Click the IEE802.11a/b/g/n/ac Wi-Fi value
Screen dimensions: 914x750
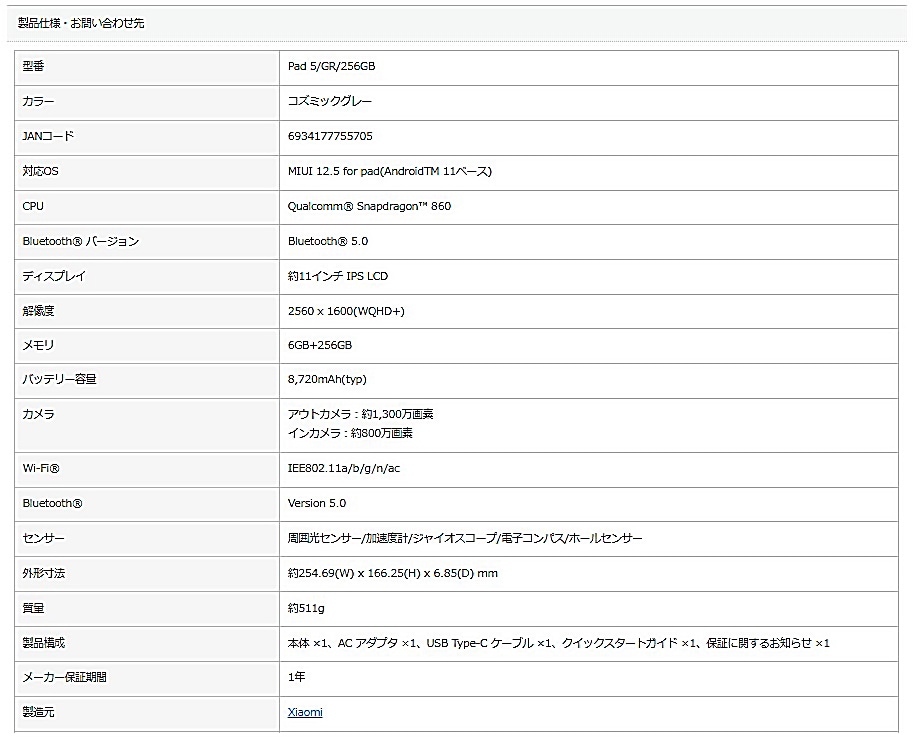pos(344,468)
